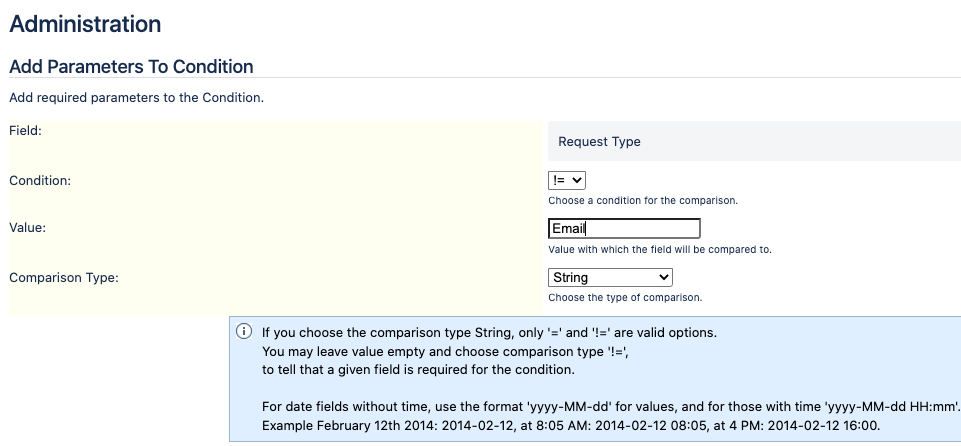Click the Administration page heading

tap(85, 24)
